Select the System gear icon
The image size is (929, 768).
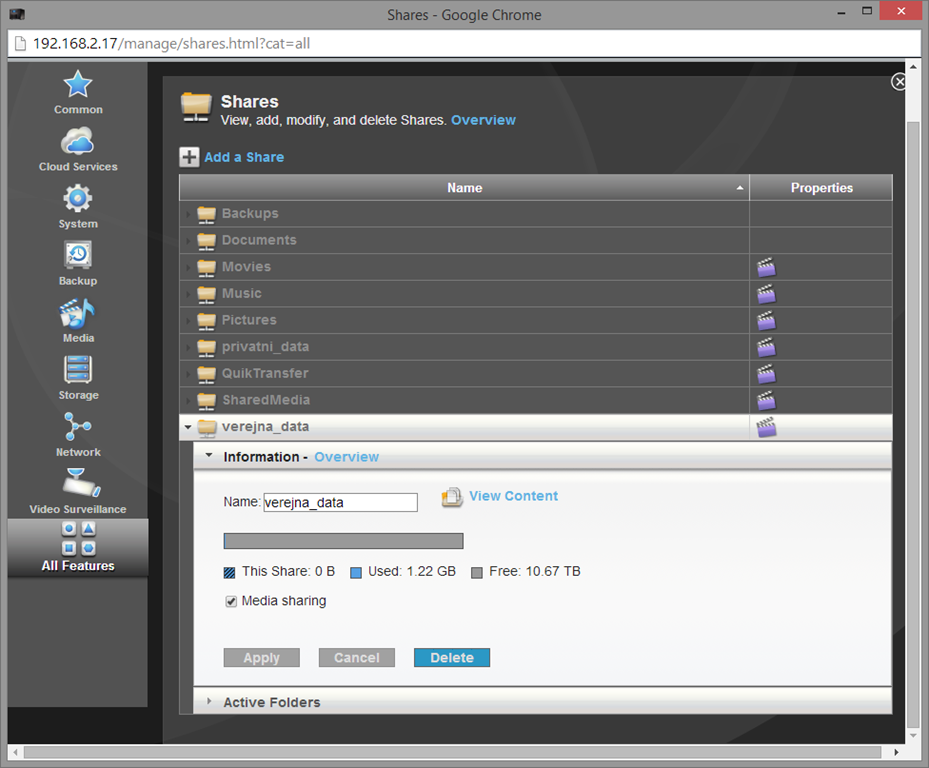[x=78, y=199]
